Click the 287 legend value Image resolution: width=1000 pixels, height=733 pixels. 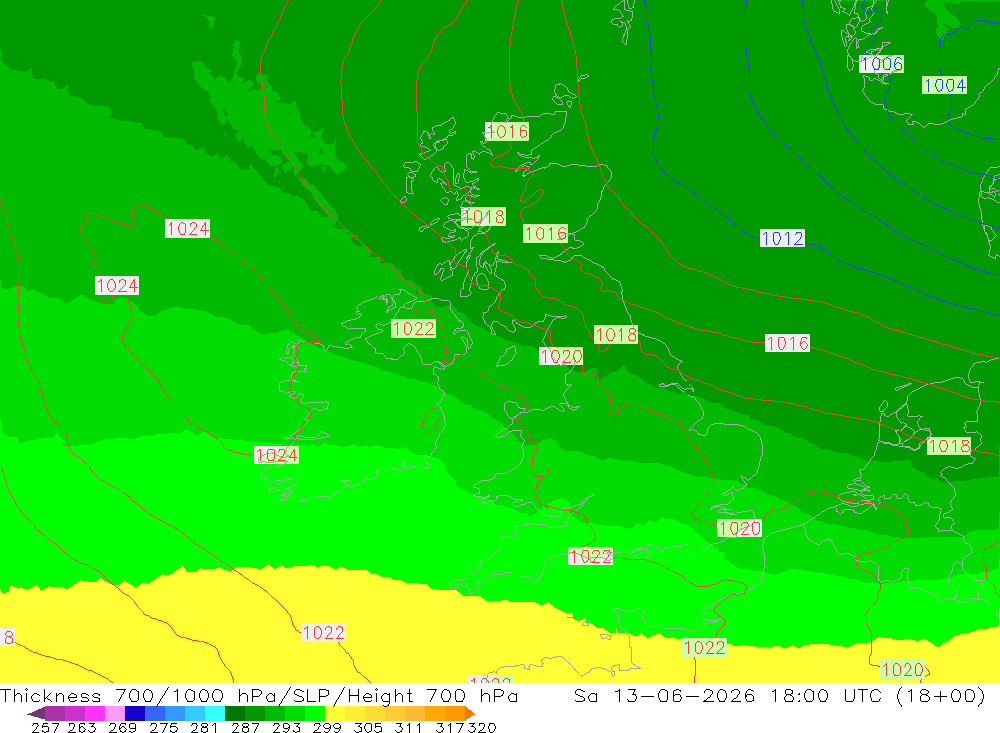(x=246, y=727)
